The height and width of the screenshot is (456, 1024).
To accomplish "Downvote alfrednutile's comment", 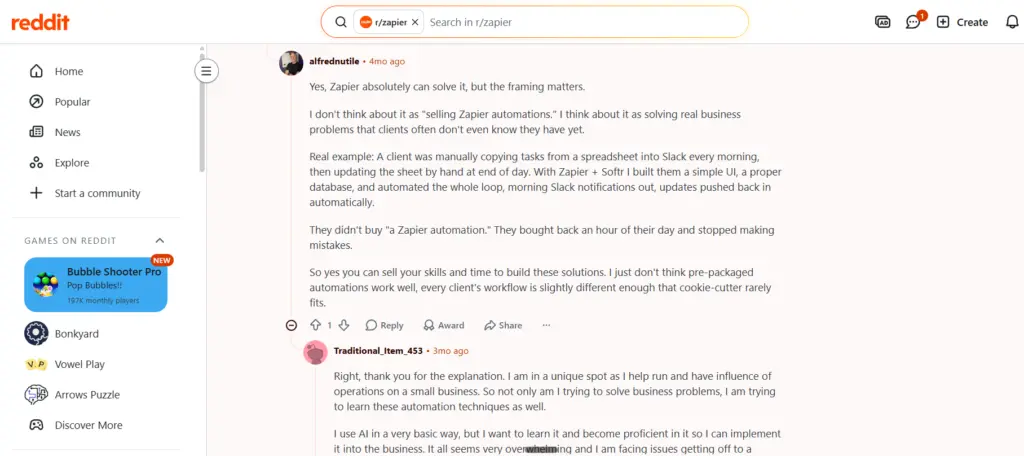I will (344, 325).
